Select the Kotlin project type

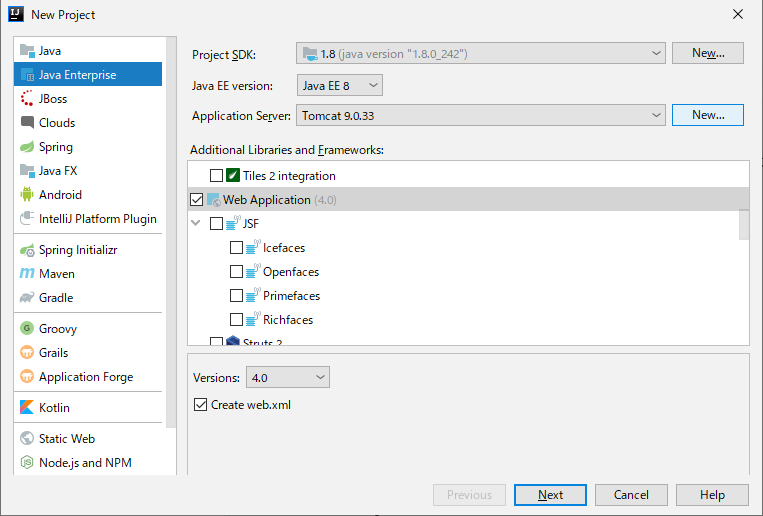88,407
